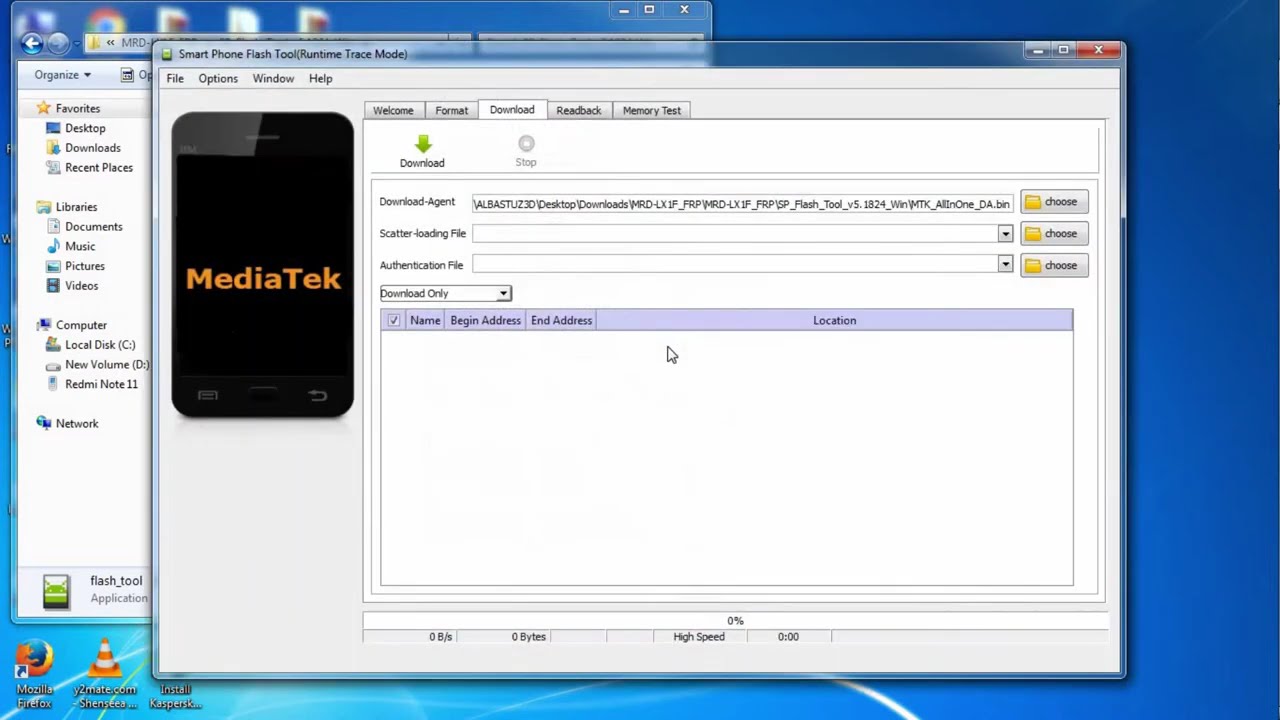Click the Download-Agent path field
Image resolution: width=1280 pixels, height=720 pixels.
[742, 204]
